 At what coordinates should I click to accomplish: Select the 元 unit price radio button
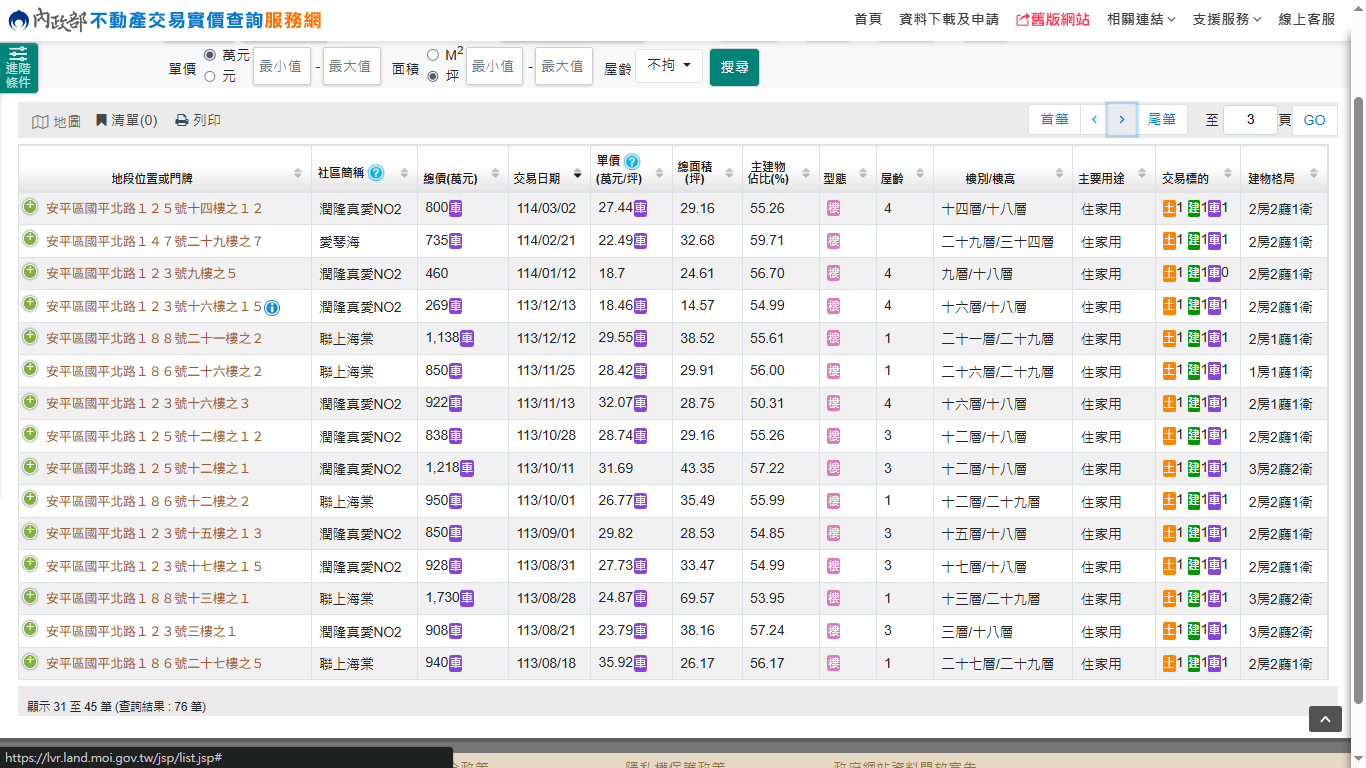pyautogui.click(x=210, y=76)
